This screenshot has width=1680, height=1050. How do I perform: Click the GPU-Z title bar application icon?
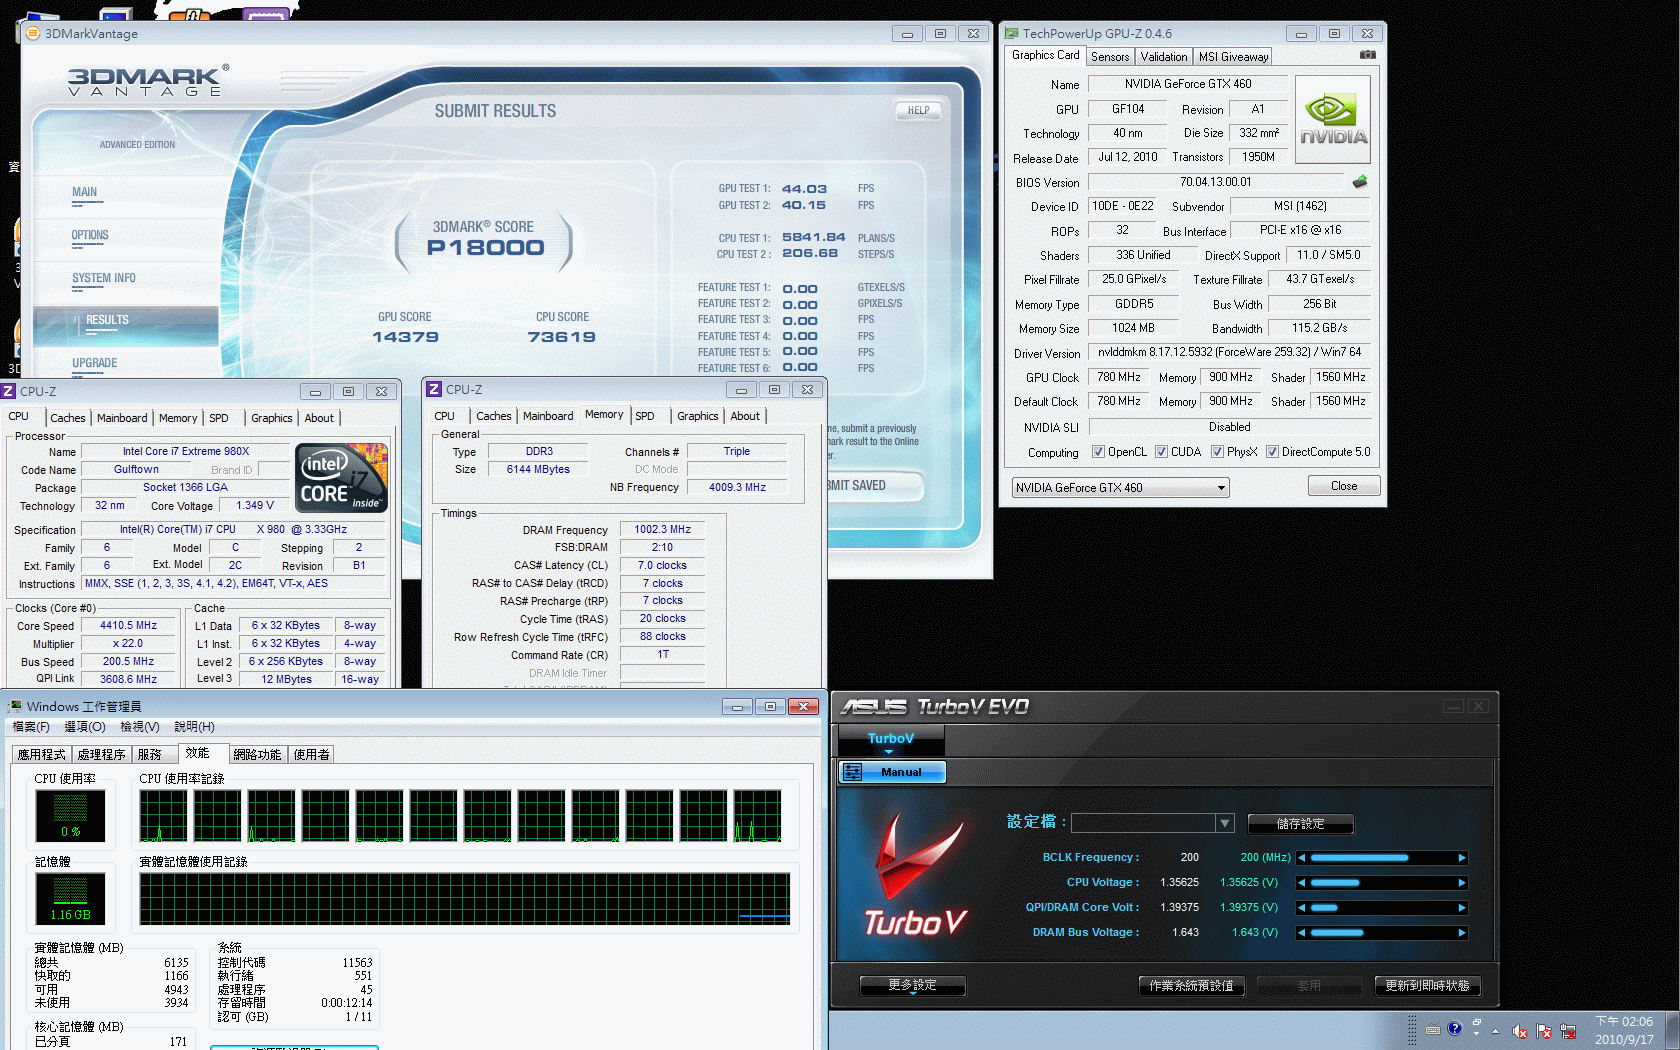1011,33
